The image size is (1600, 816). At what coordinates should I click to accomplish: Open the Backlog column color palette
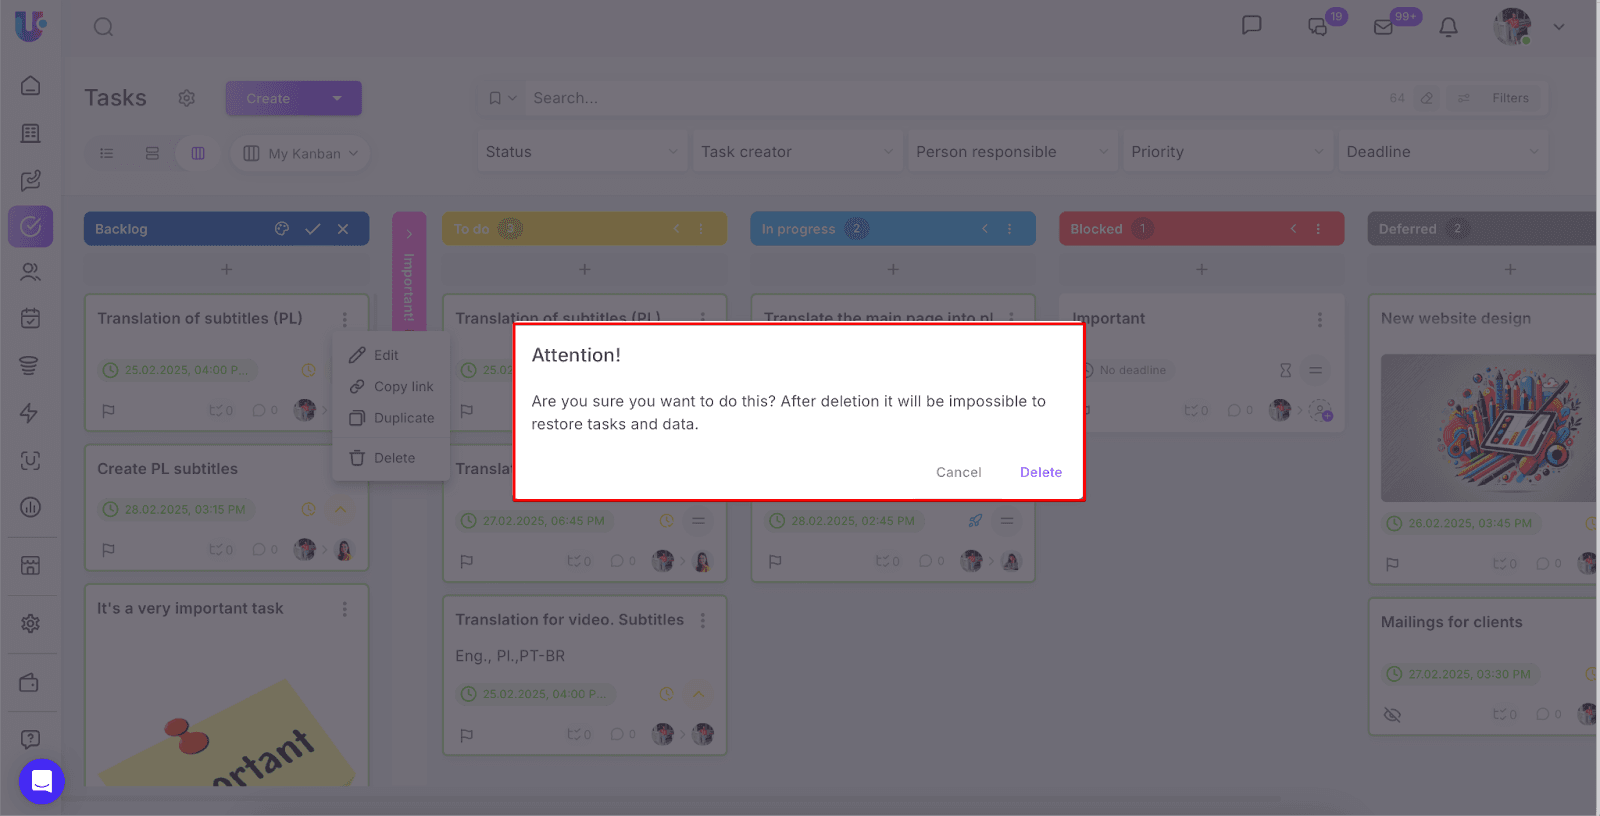[x=282, y=229]
